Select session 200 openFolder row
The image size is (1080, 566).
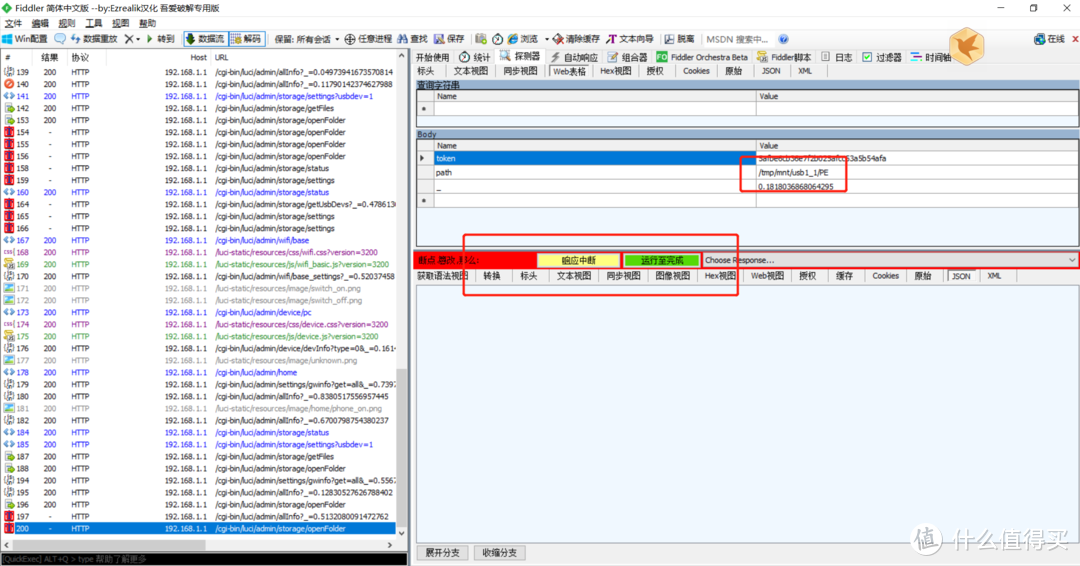coord(199,529)
